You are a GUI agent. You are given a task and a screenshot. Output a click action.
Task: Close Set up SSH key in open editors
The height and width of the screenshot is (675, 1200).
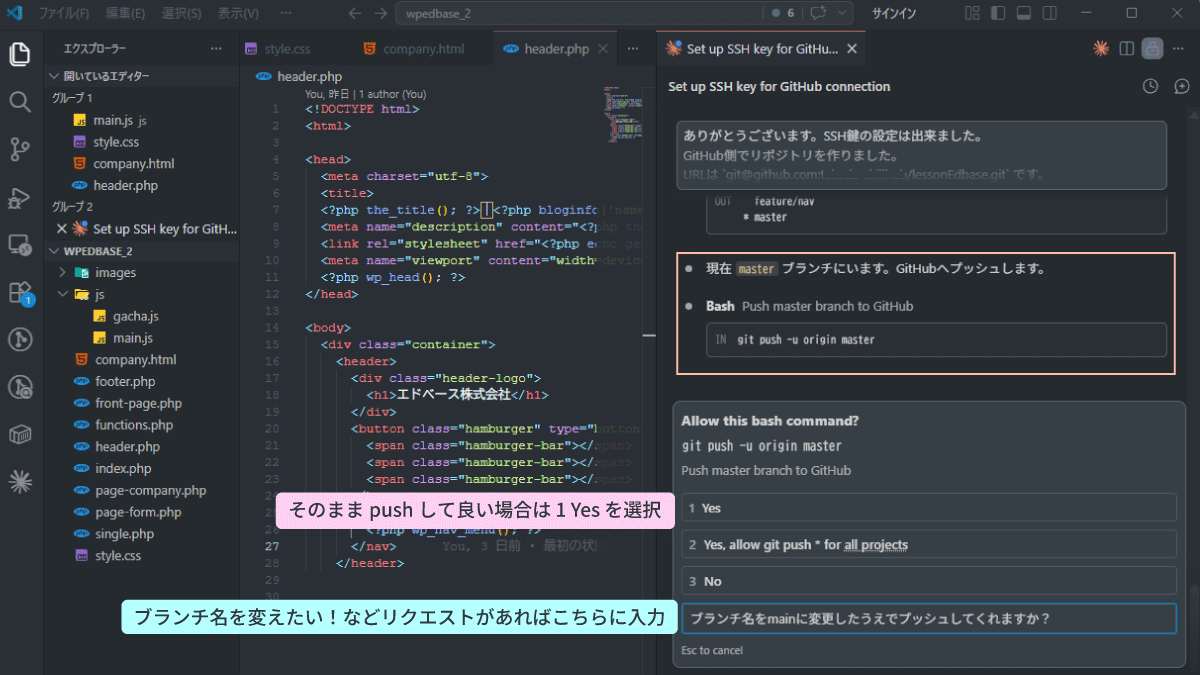tap(61, 229)
